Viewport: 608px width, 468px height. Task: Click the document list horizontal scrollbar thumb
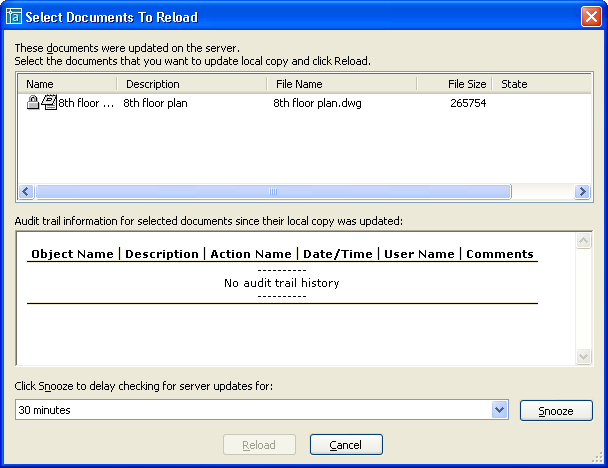coord(273,192)
